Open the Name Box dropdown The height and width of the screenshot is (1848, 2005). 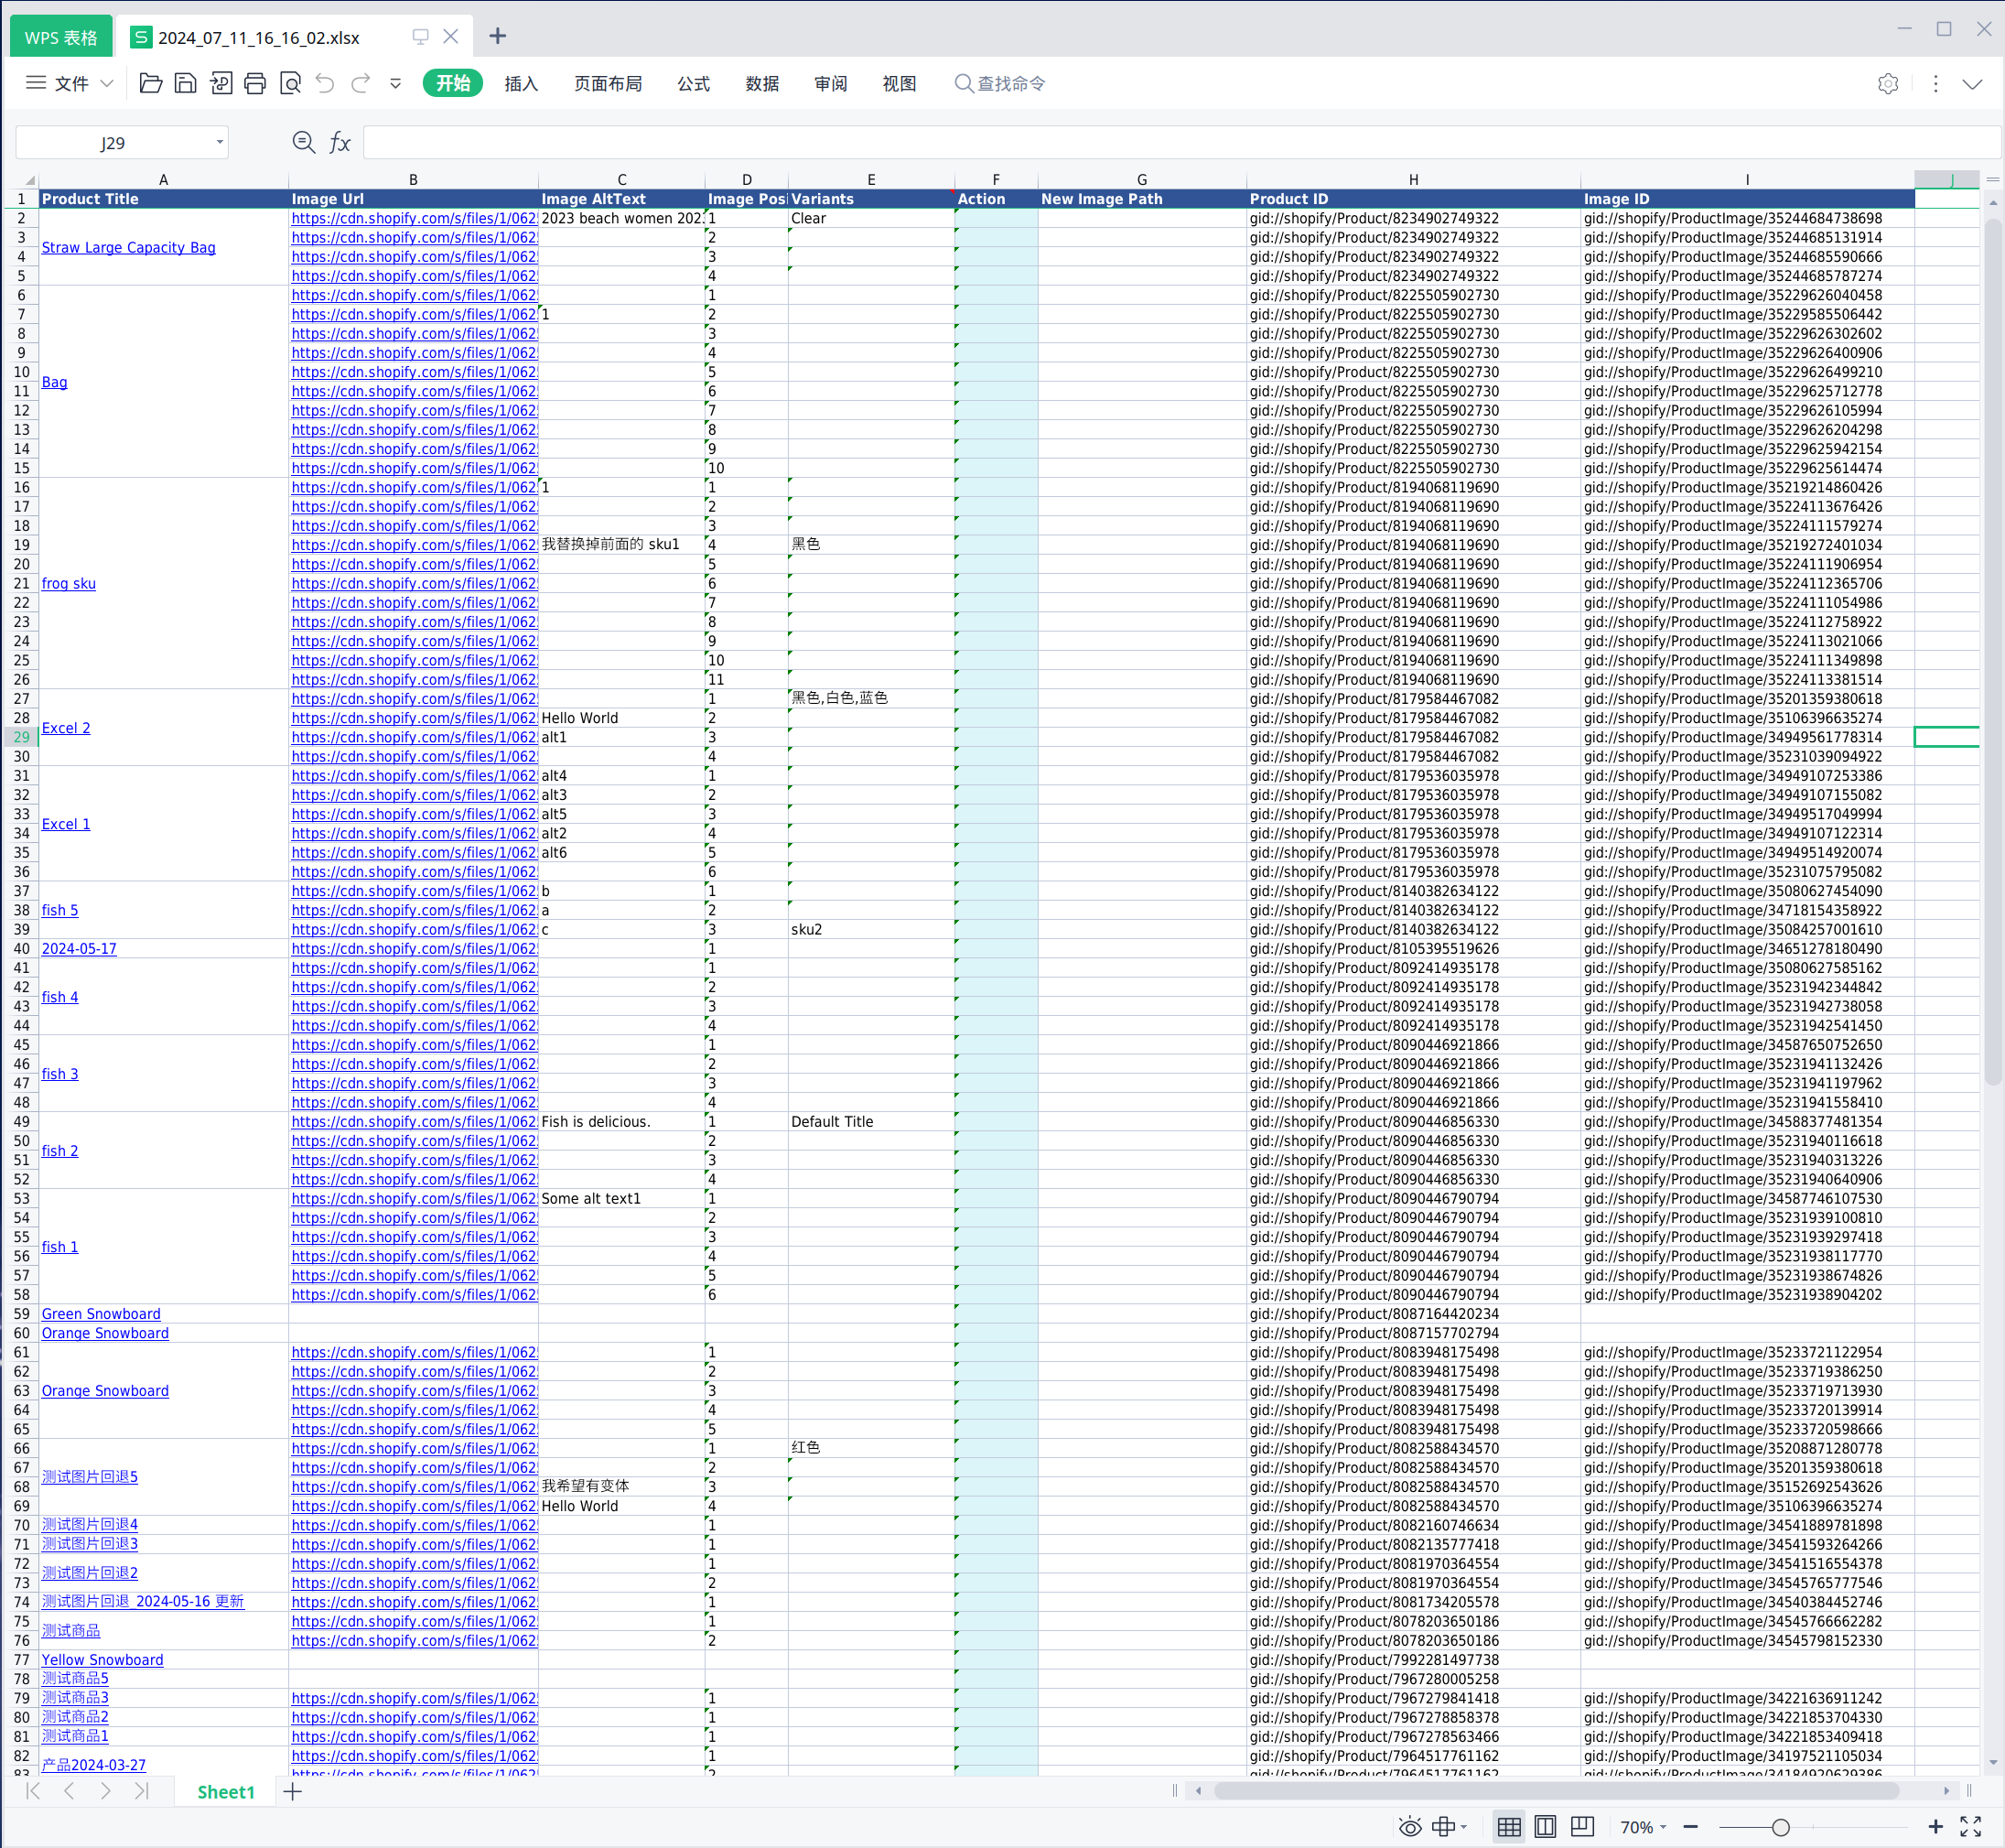[219, 142]
